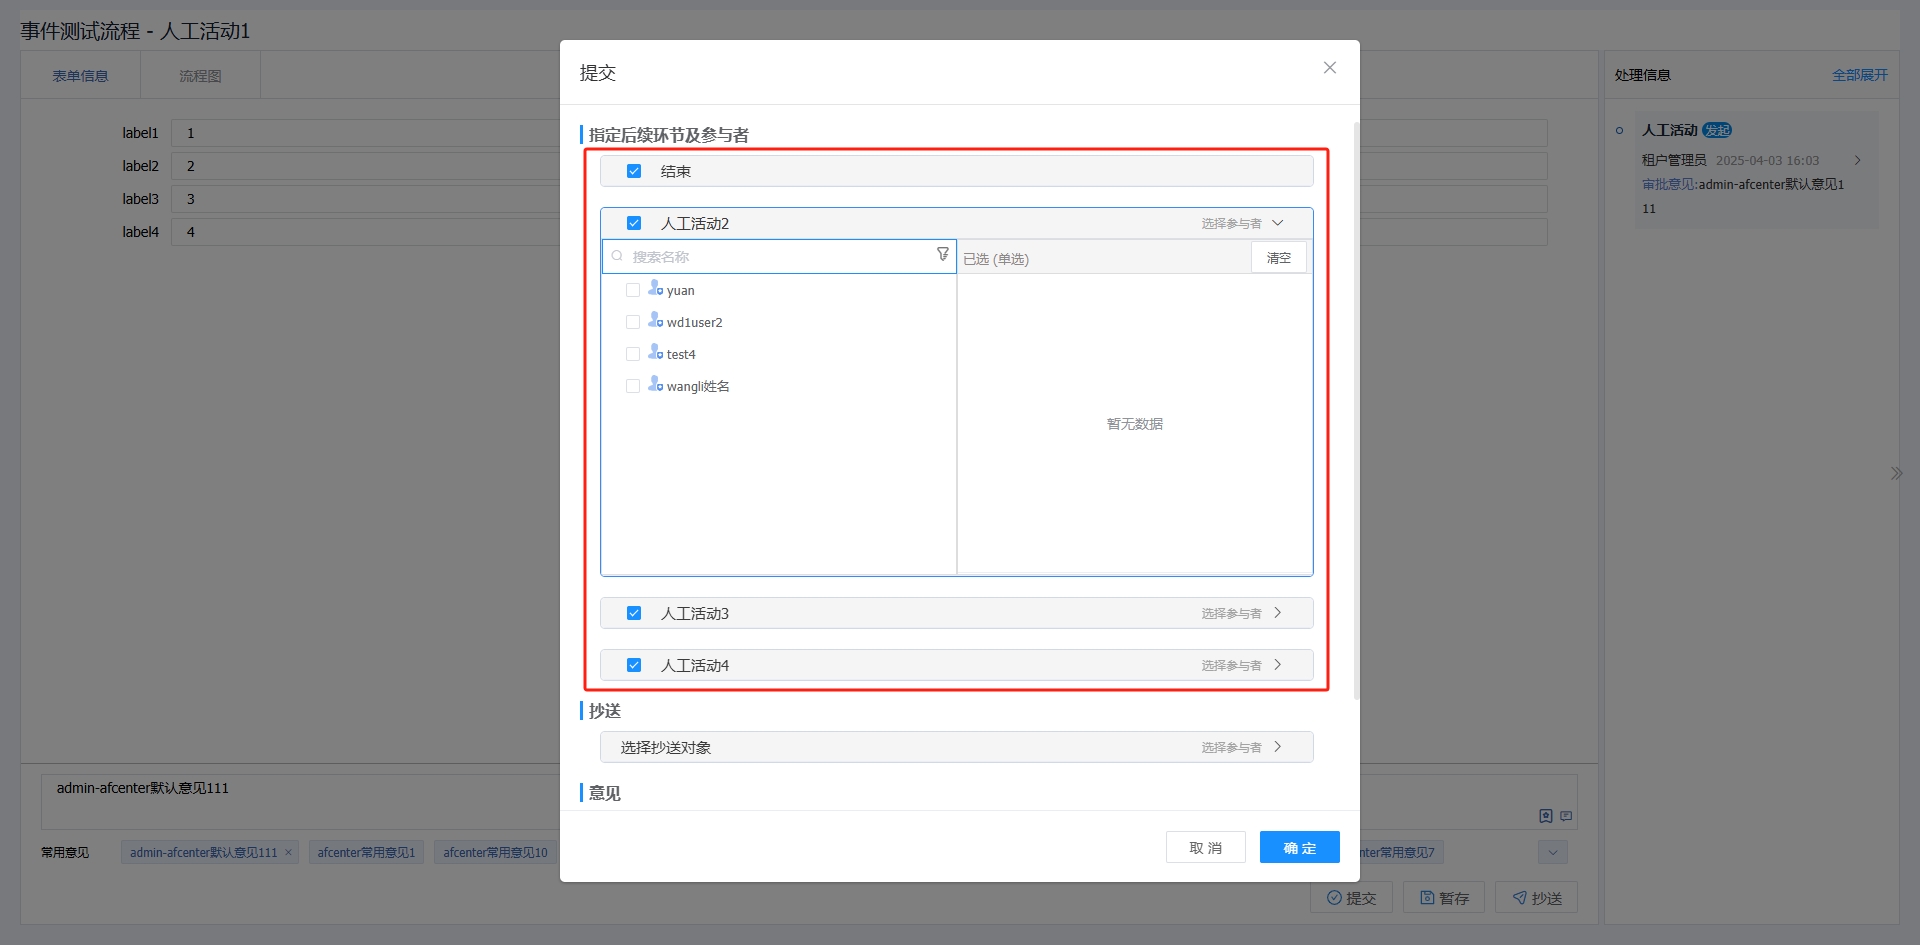This screenshot has height=945, width=1920.
Task: Click the organization icon next to wangli姓名
Action: (x=655, y=384)
